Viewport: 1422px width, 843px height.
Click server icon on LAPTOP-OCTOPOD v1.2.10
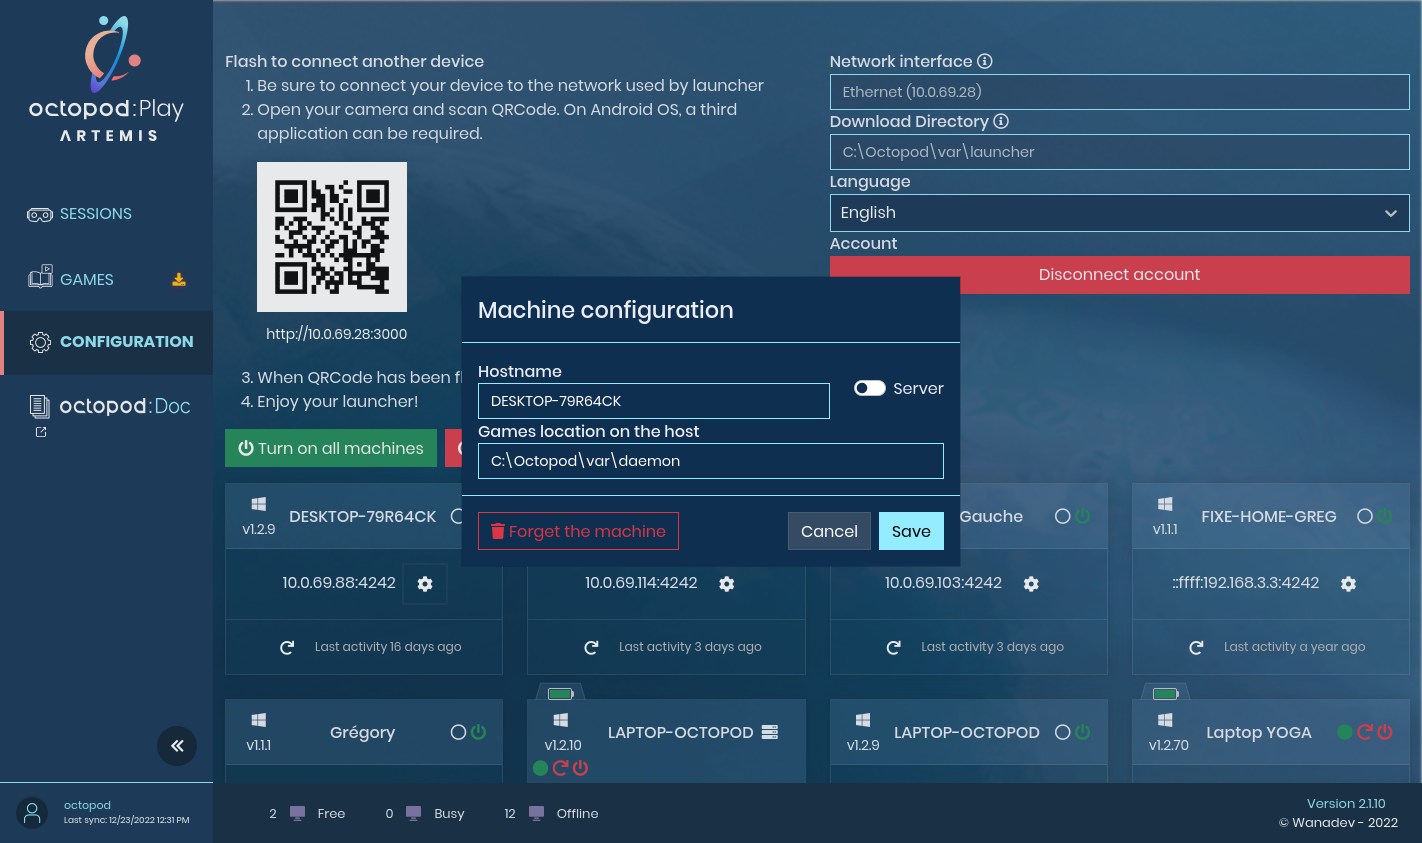point(770,732)
